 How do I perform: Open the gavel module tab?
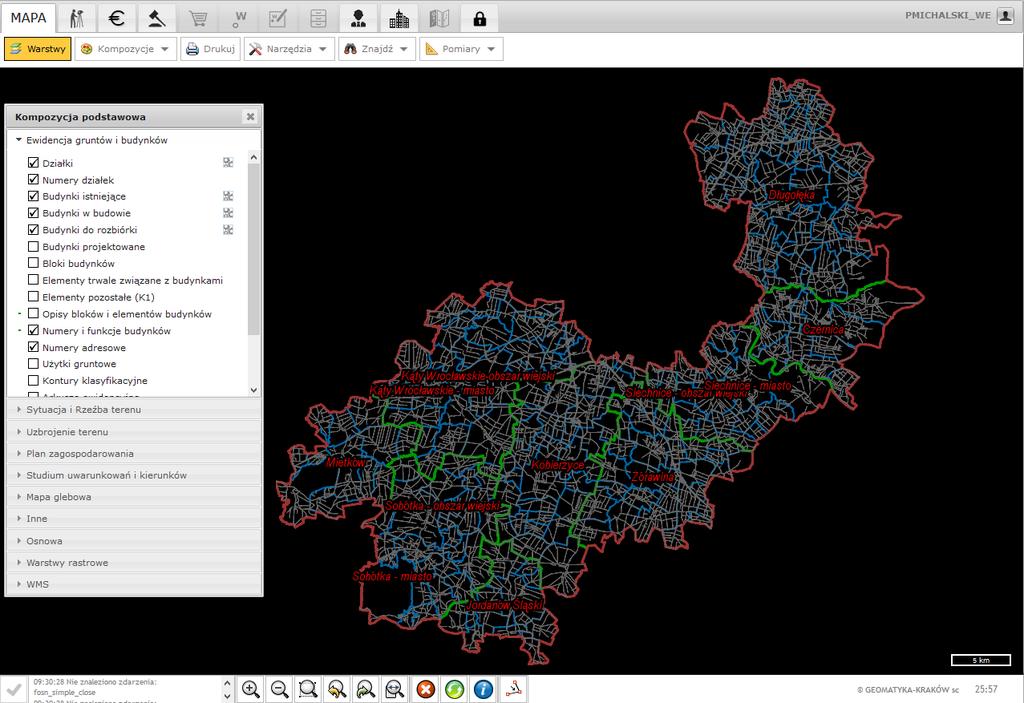157,18
